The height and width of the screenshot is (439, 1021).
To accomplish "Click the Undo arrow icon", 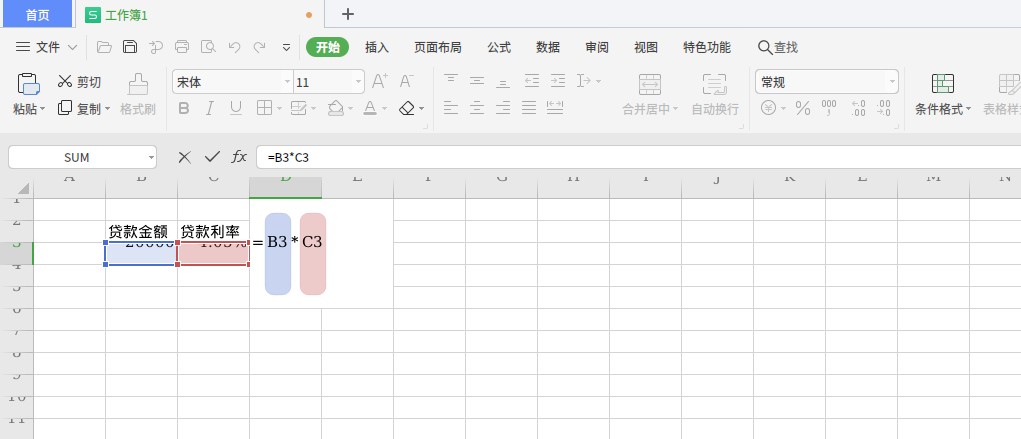I will pos(234,47).
